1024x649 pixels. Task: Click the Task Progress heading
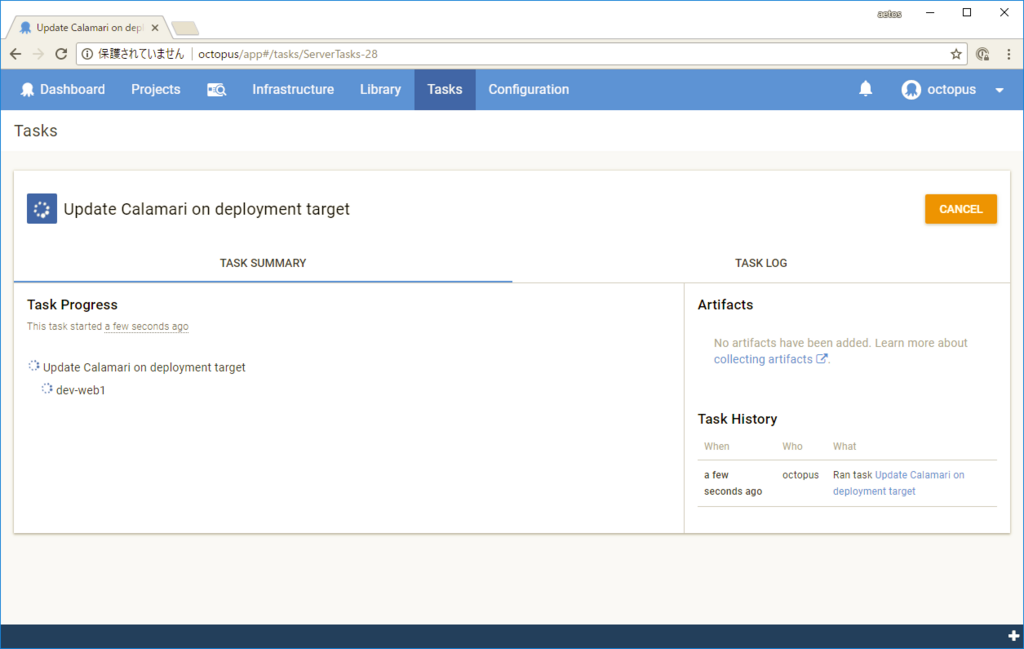(x=72, y=305)
